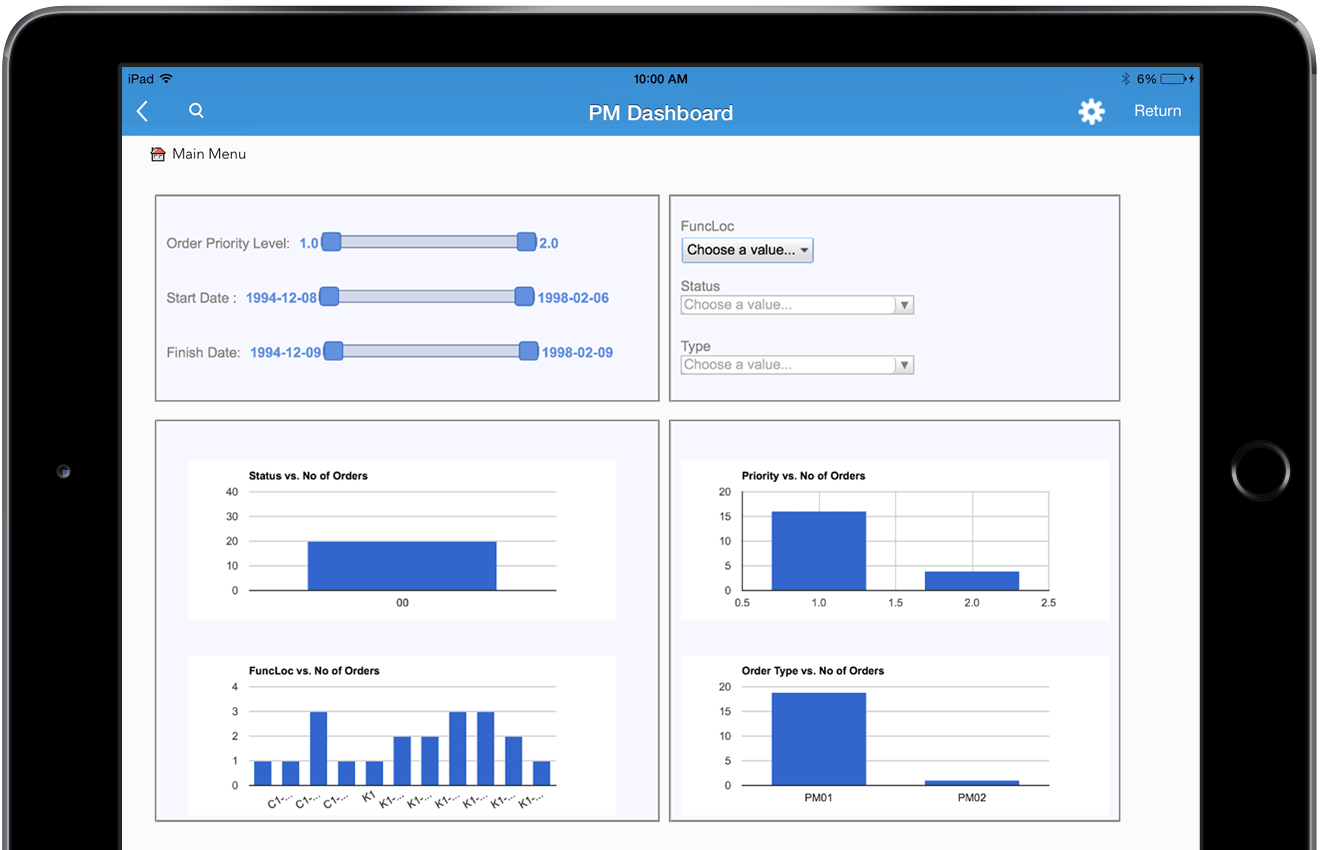Click the PM01 order type bar
This screenshot has width=1320, height=850.
818,739
